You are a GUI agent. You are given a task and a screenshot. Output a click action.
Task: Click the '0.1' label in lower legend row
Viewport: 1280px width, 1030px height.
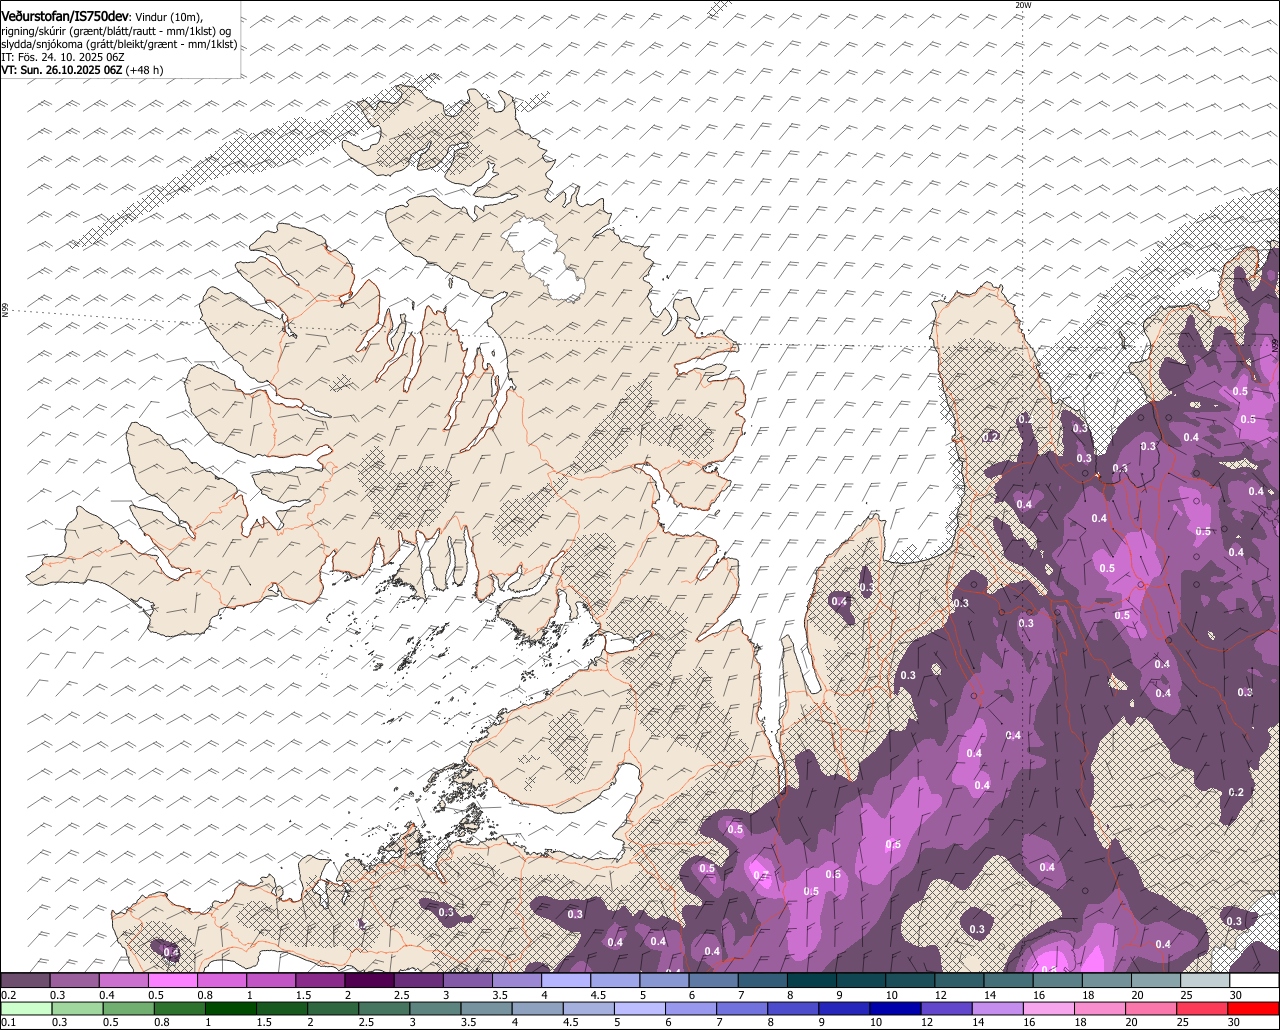coord(8,1022)
